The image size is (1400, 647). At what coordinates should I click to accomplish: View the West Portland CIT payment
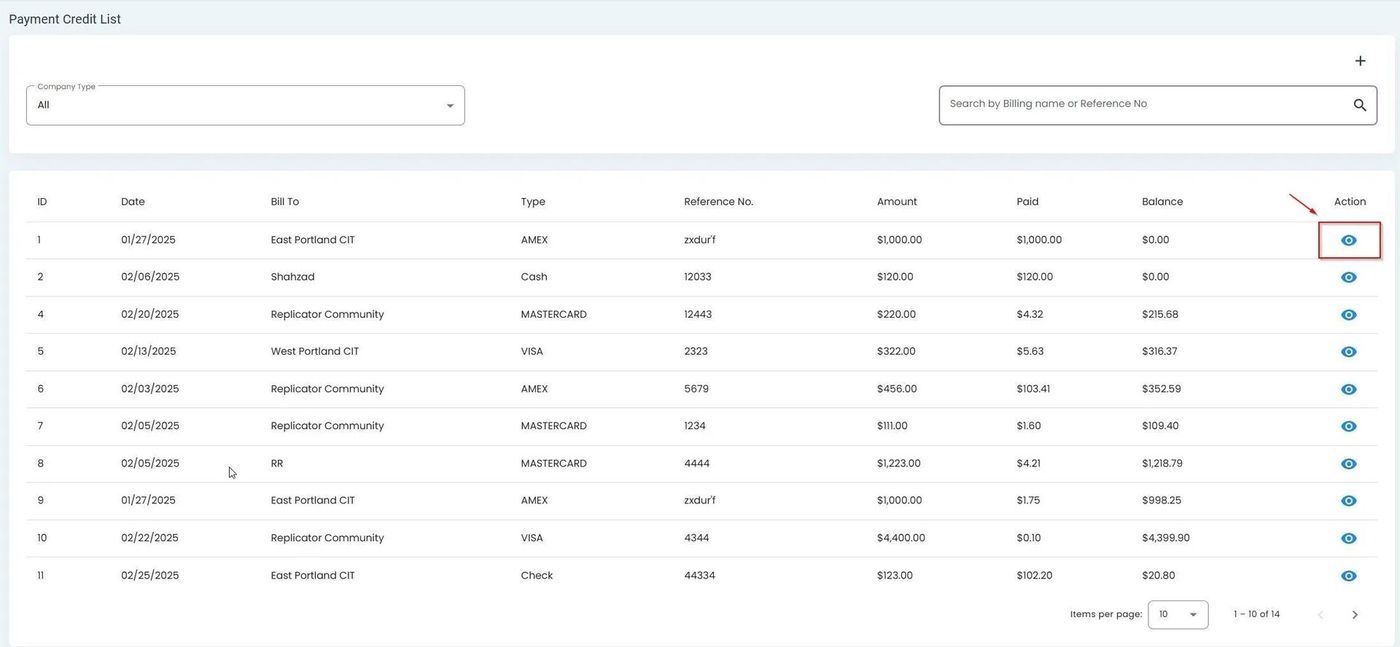click(1348, 352)
